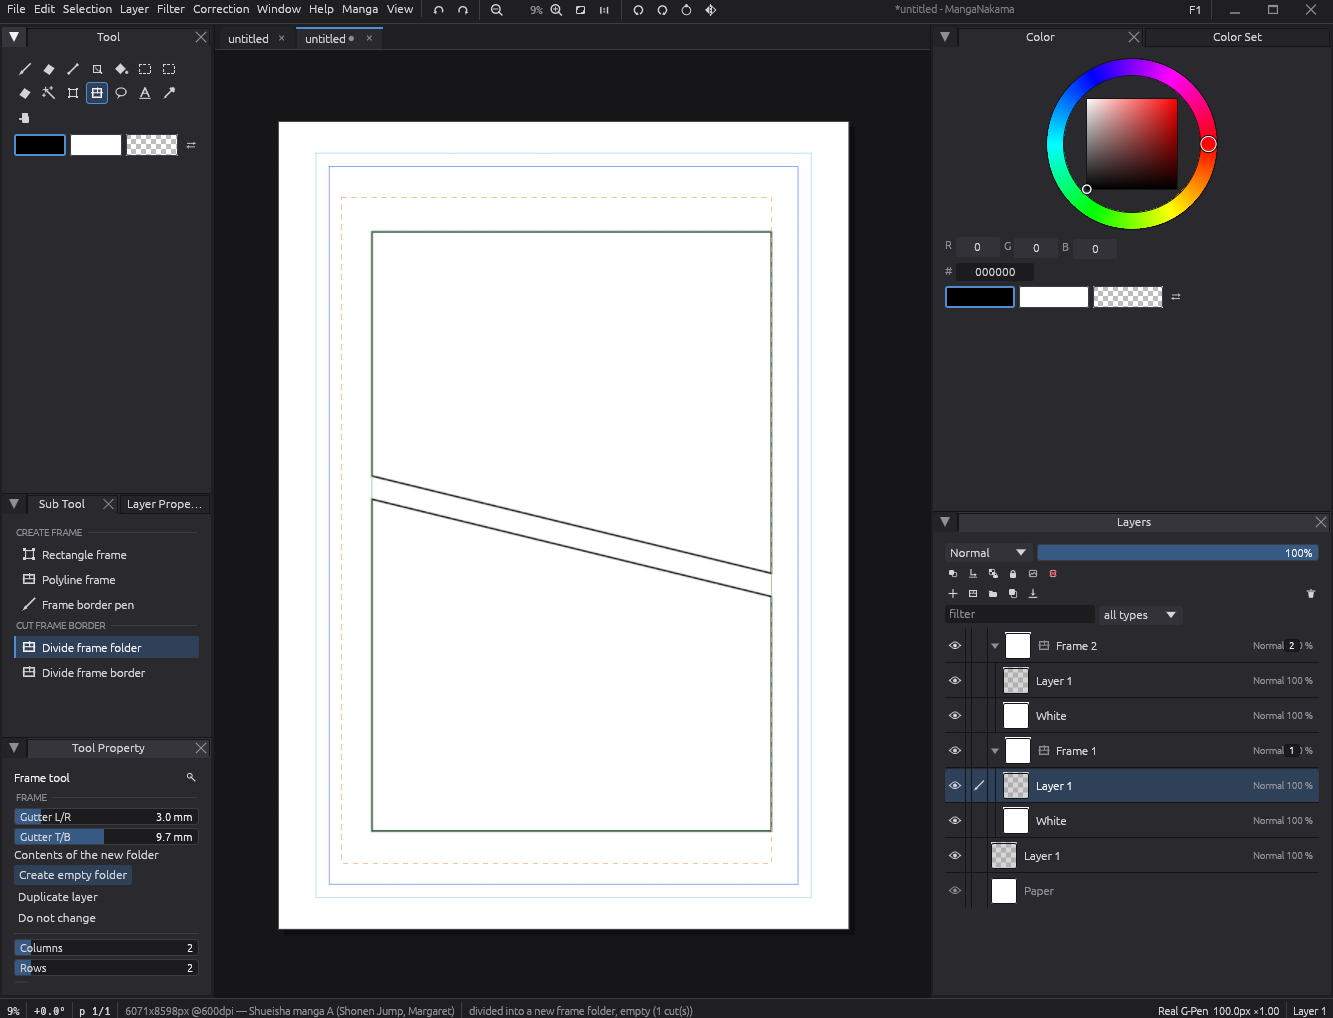Image resolution: width=1333 pixels, height=1018 pixels.
Task: Choose the Polyline frame sub tool
Action: (106, 580)
